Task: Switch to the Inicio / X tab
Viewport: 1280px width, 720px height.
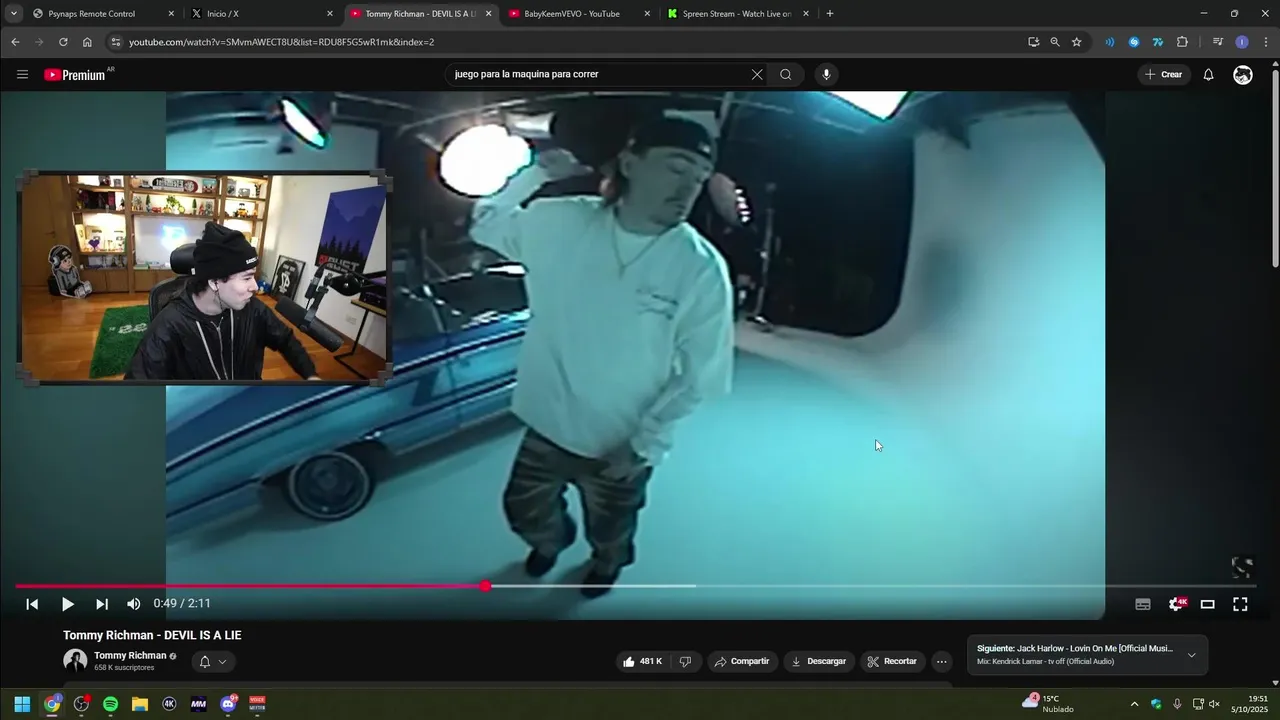Action: point(262,14)
